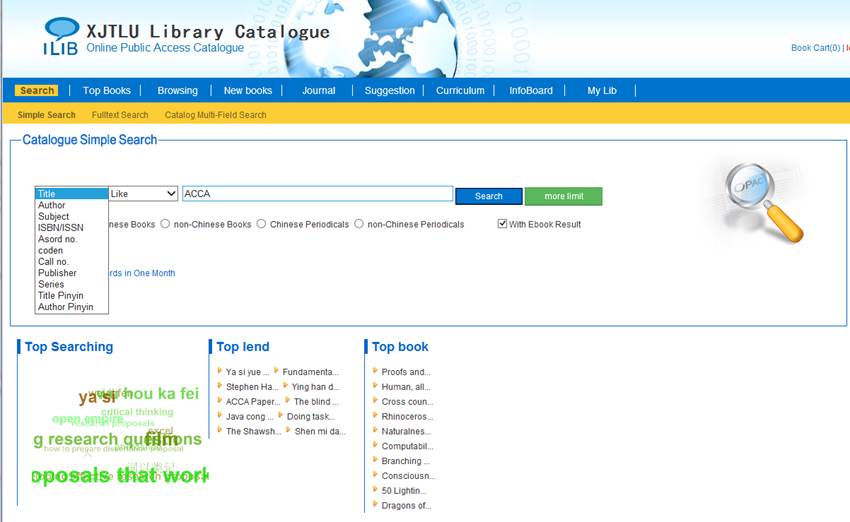Click the green more limit button
Screen dimensions: 850x522
click(x=564, y=196)
